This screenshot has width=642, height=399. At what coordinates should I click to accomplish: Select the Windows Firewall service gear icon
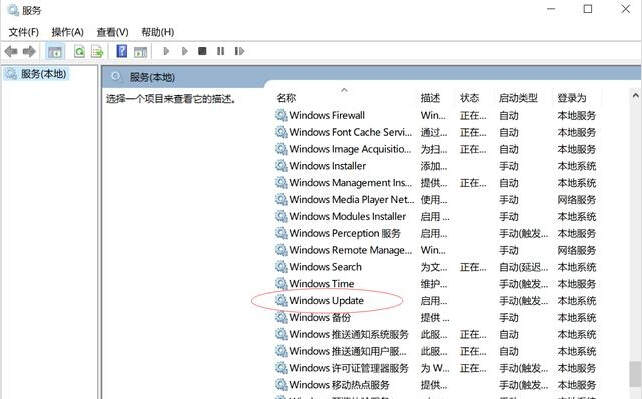(x=281, y=115)
